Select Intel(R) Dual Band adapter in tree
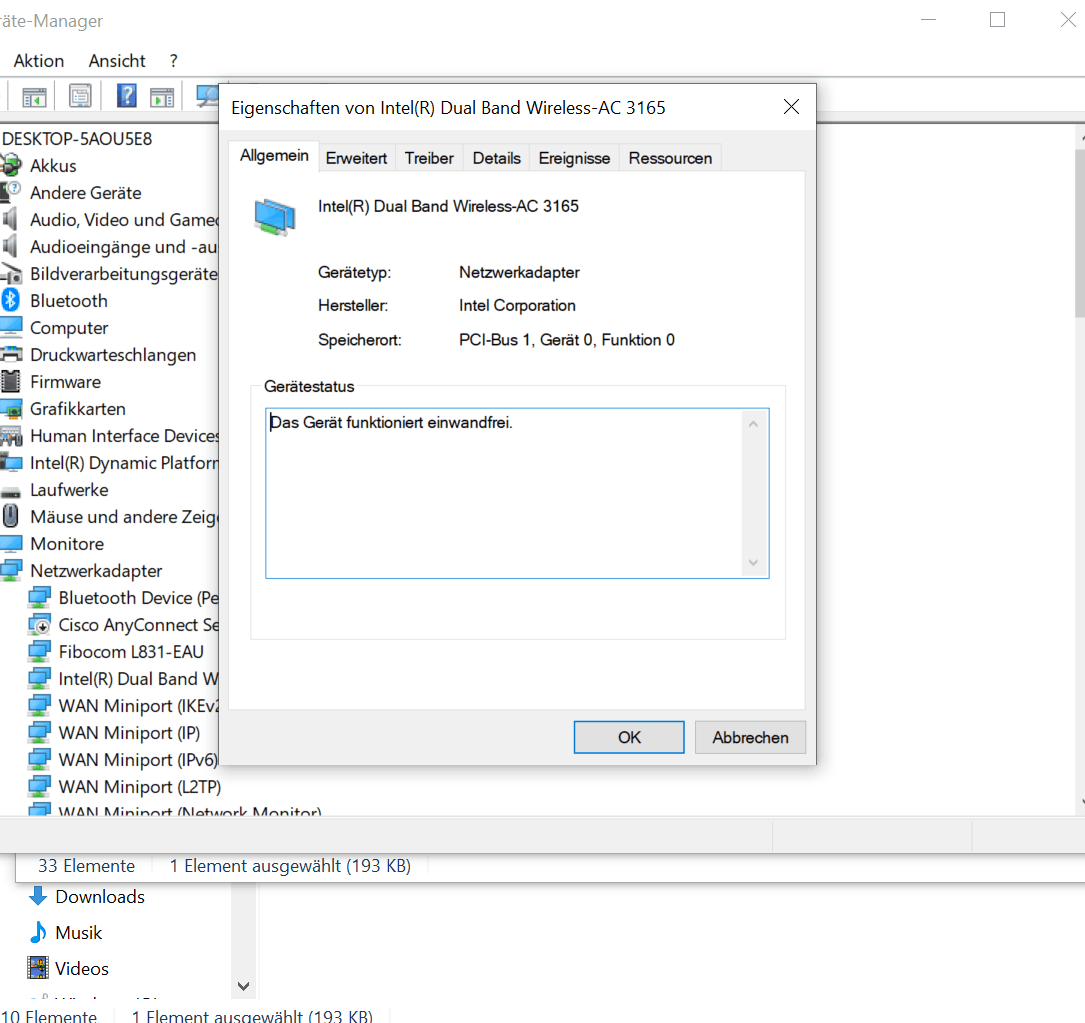 tap(138, 678)
